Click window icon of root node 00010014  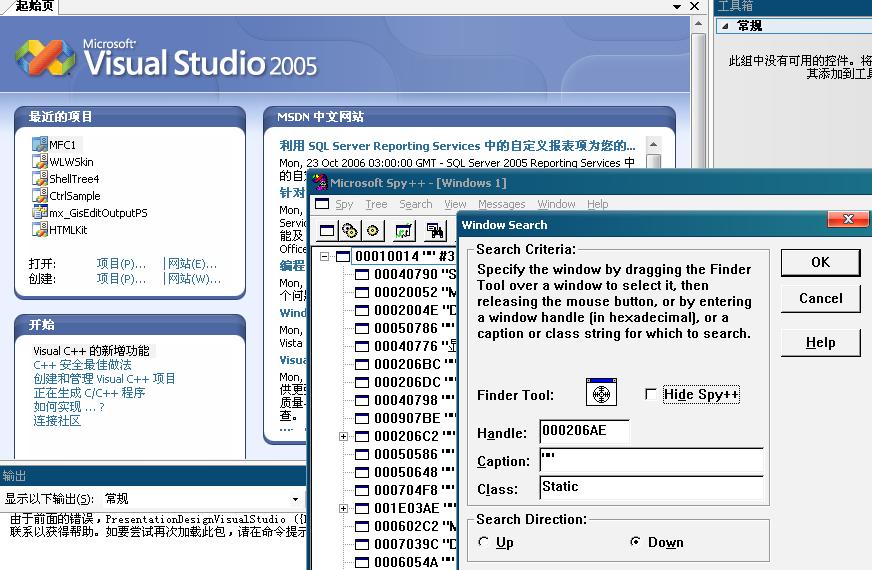[x=343, y=256]
